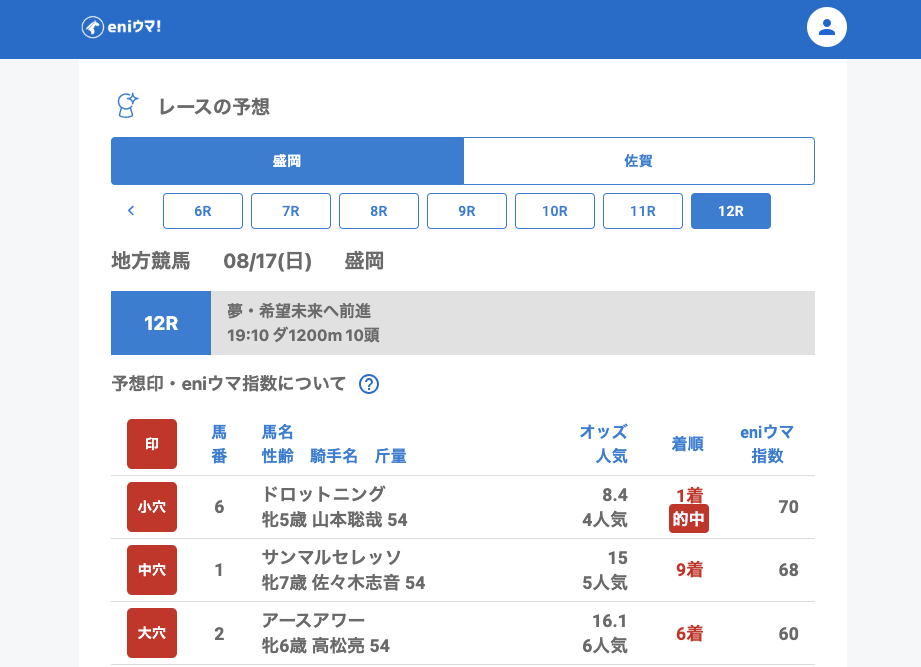
Task: Click the red 印 header badge
Action: [152, 444]
